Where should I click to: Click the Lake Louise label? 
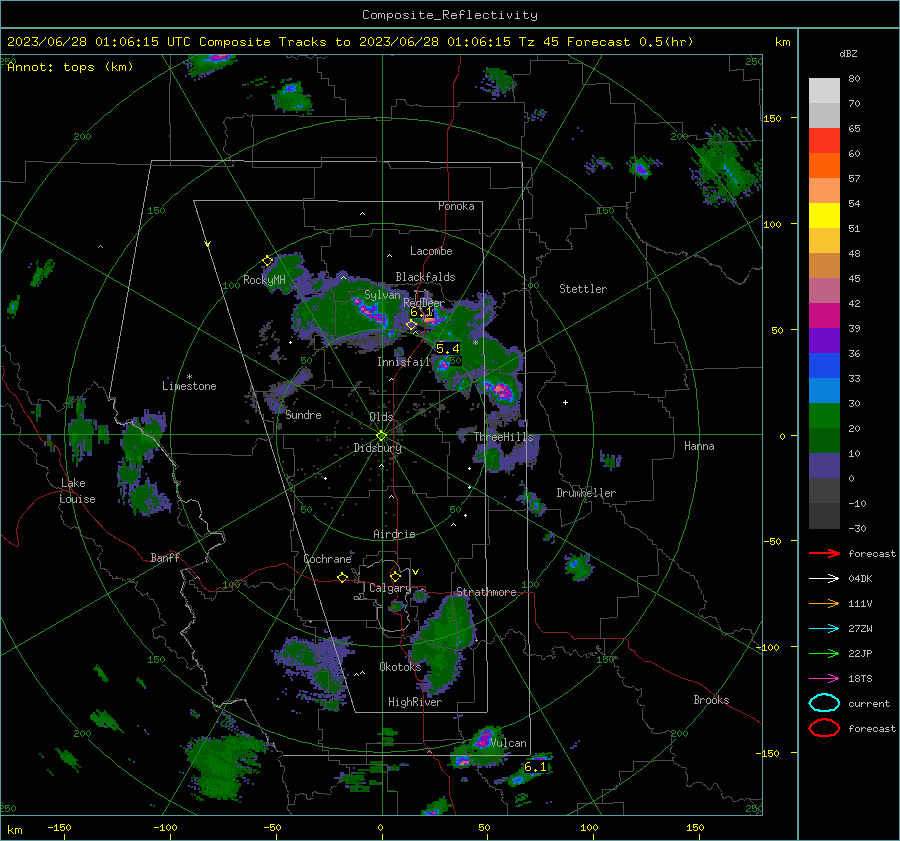(x=78, y=491)
